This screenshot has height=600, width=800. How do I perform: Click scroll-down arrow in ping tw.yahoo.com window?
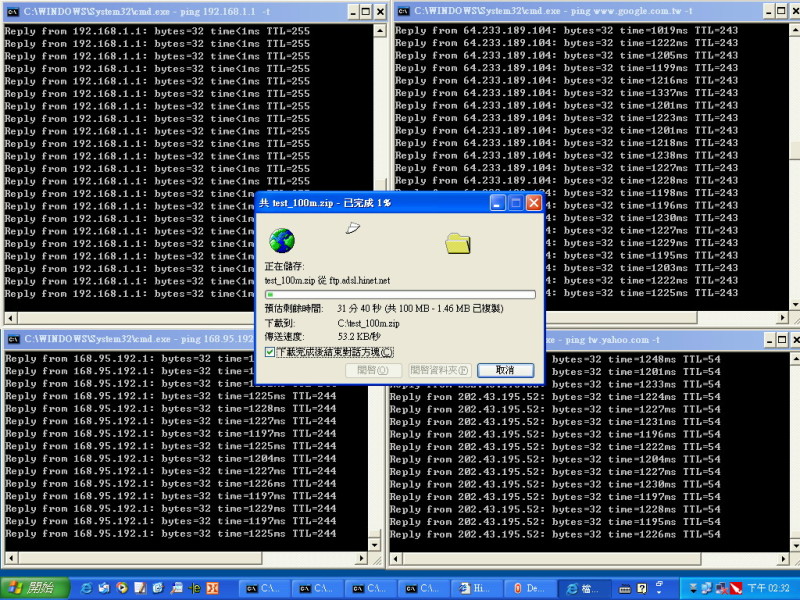click(x=795, y=546)
